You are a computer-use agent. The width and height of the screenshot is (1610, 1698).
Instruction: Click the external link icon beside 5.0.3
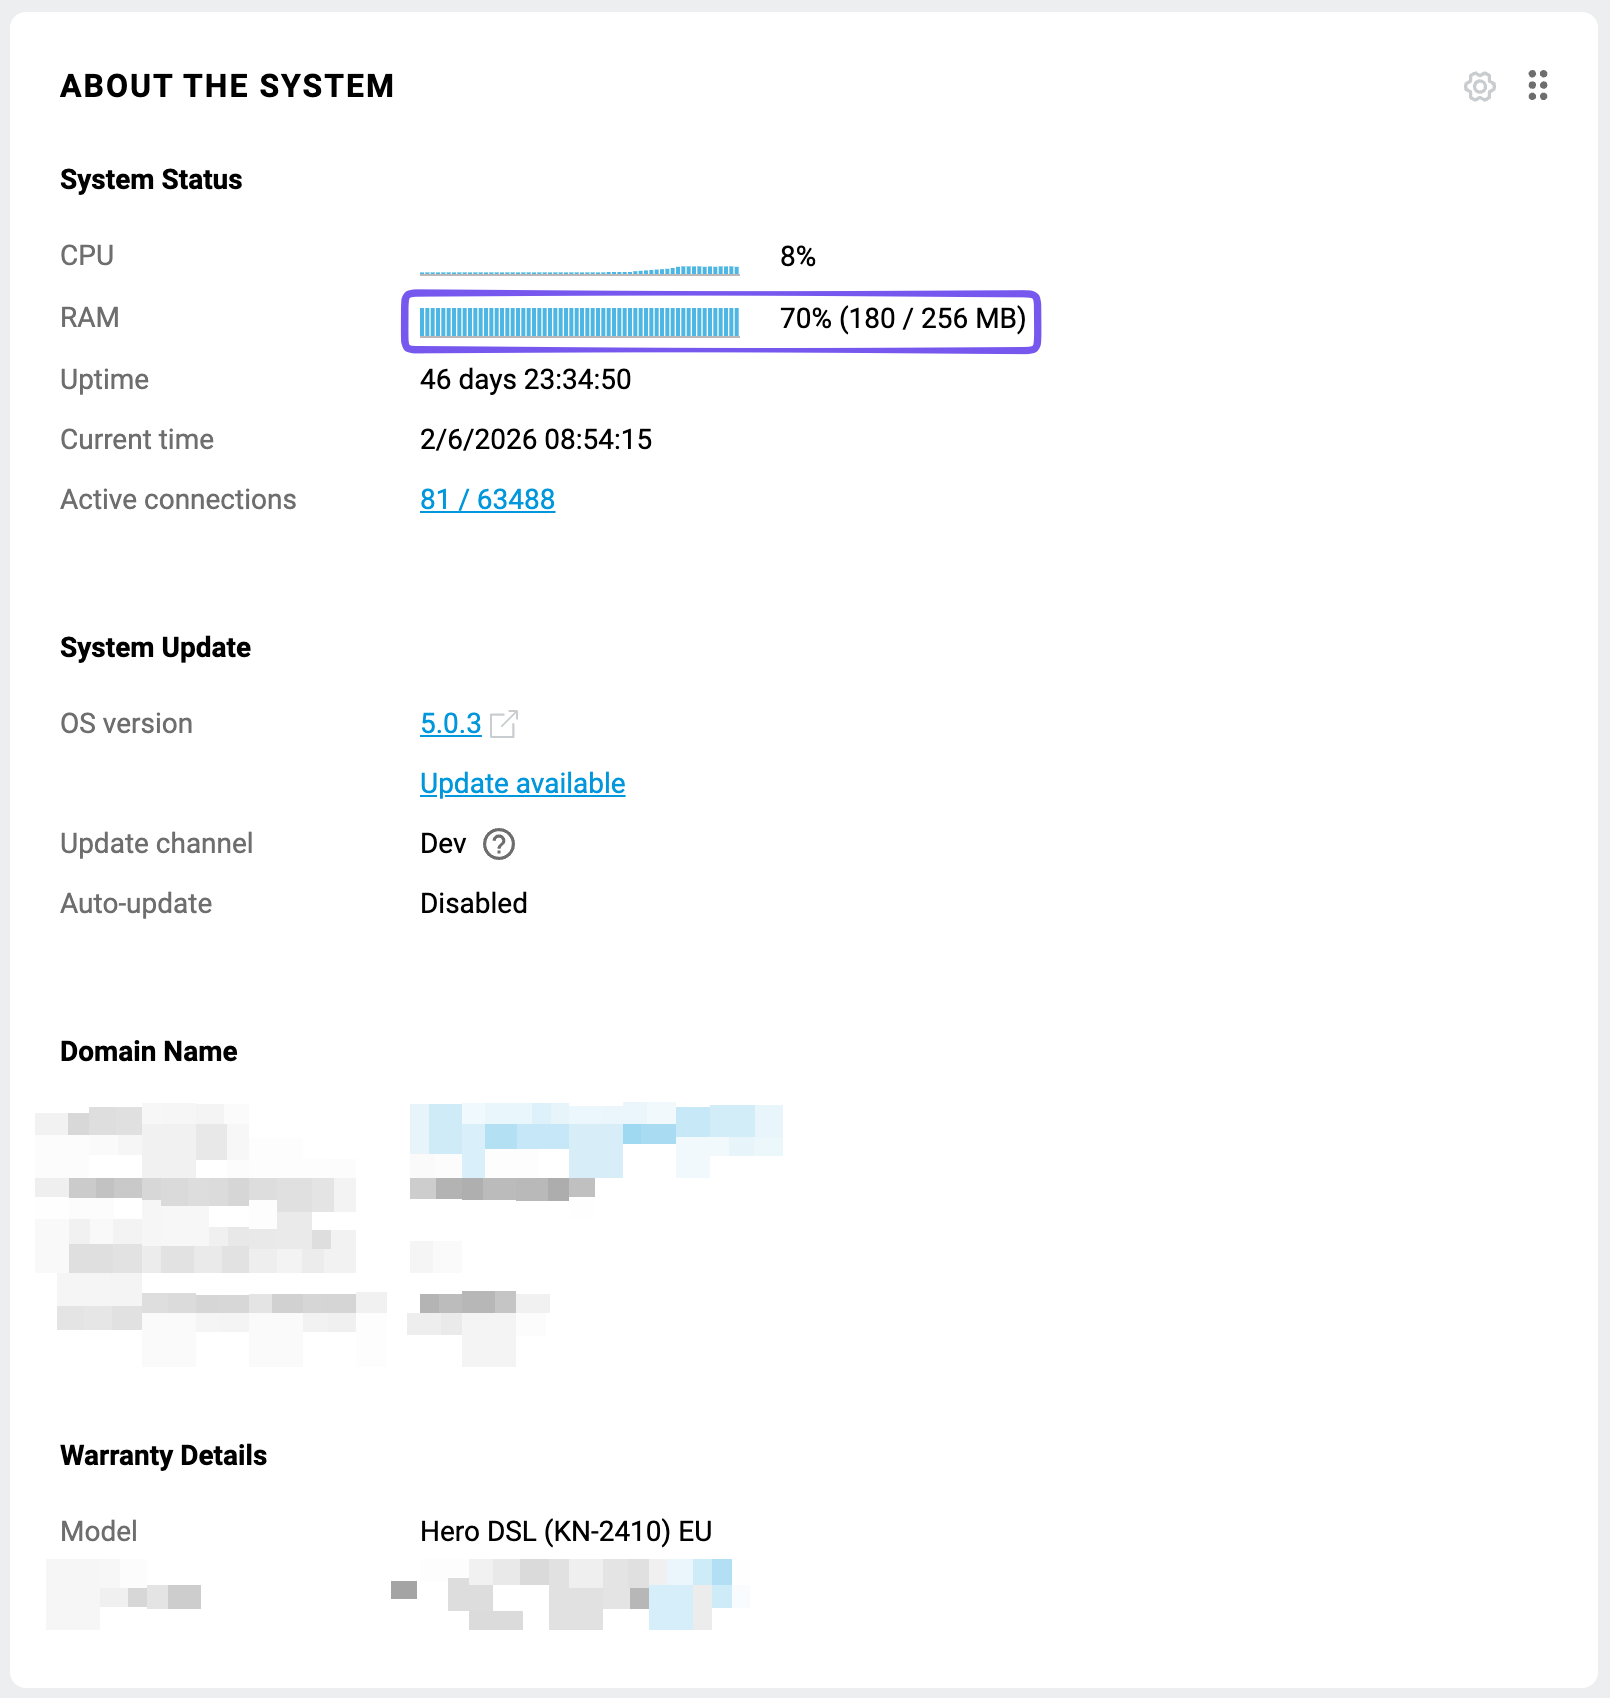point(504,723)
